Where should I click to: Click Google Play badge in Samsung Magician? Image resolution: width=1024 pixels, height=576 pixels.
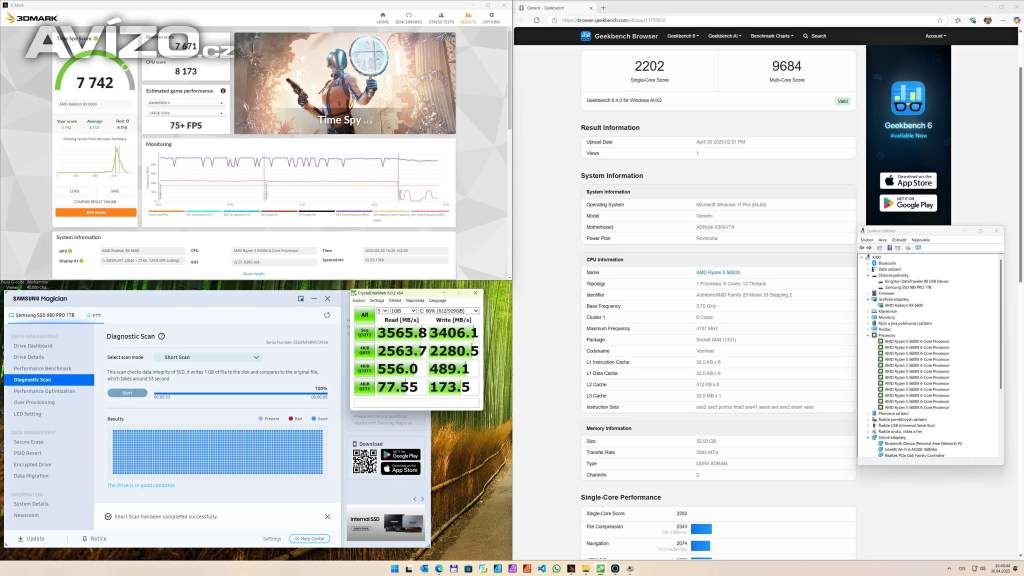[400, 455]
